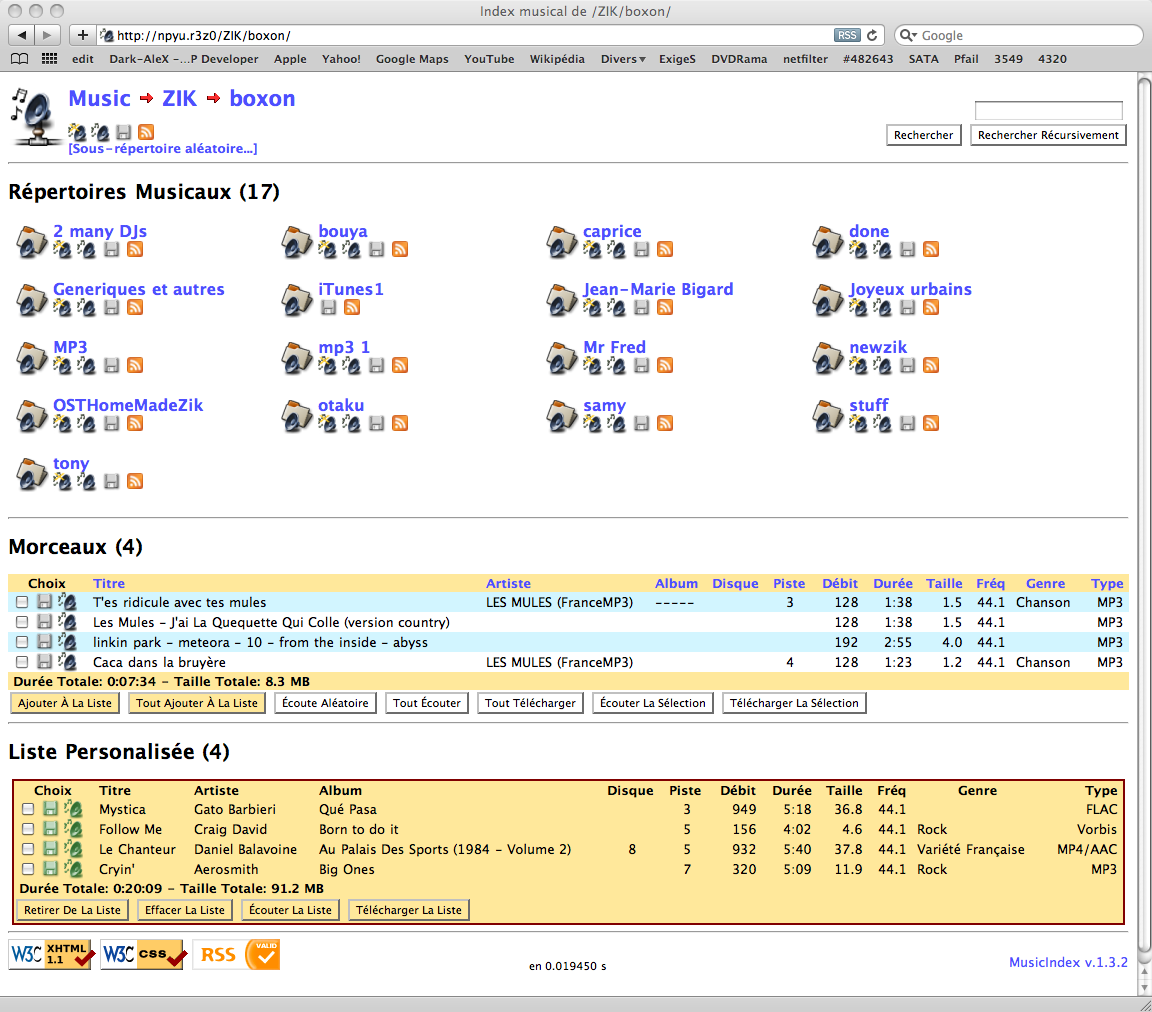This screenshot has height=1012, width=1152.
Task: Download track T'es ridicule avec tes mules
Action: coord(44,602)
